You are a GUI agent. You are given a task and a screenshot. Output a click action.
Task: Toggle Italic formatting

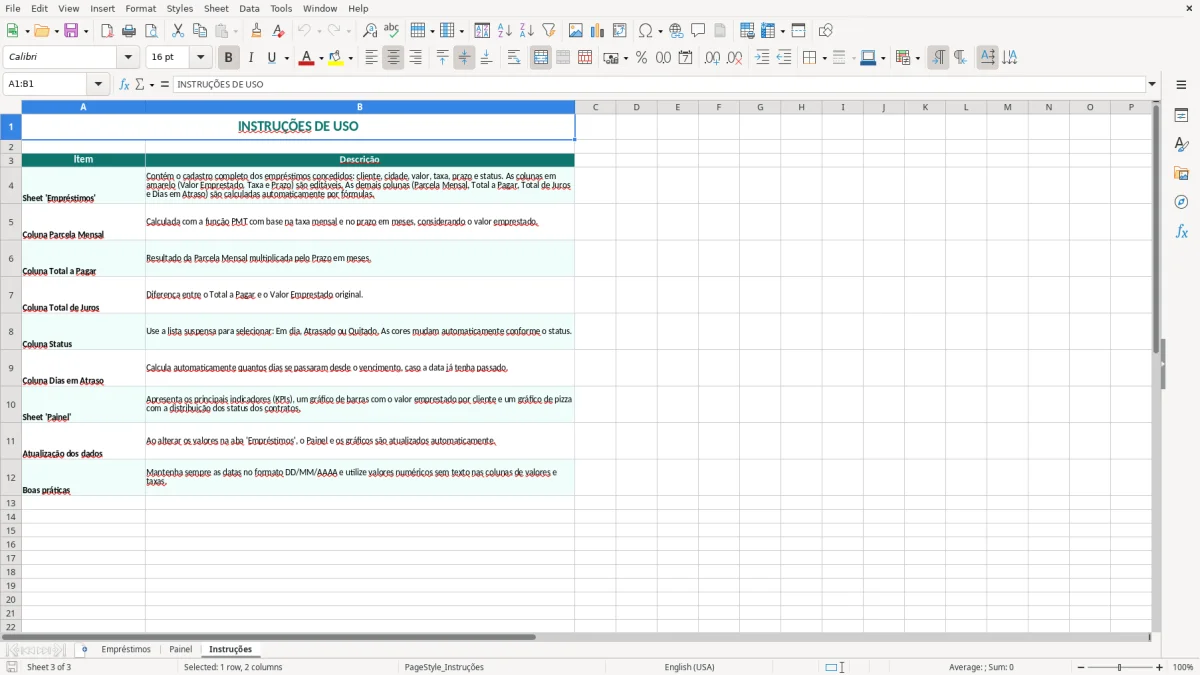pyautogui.click(x=250, y=58)
